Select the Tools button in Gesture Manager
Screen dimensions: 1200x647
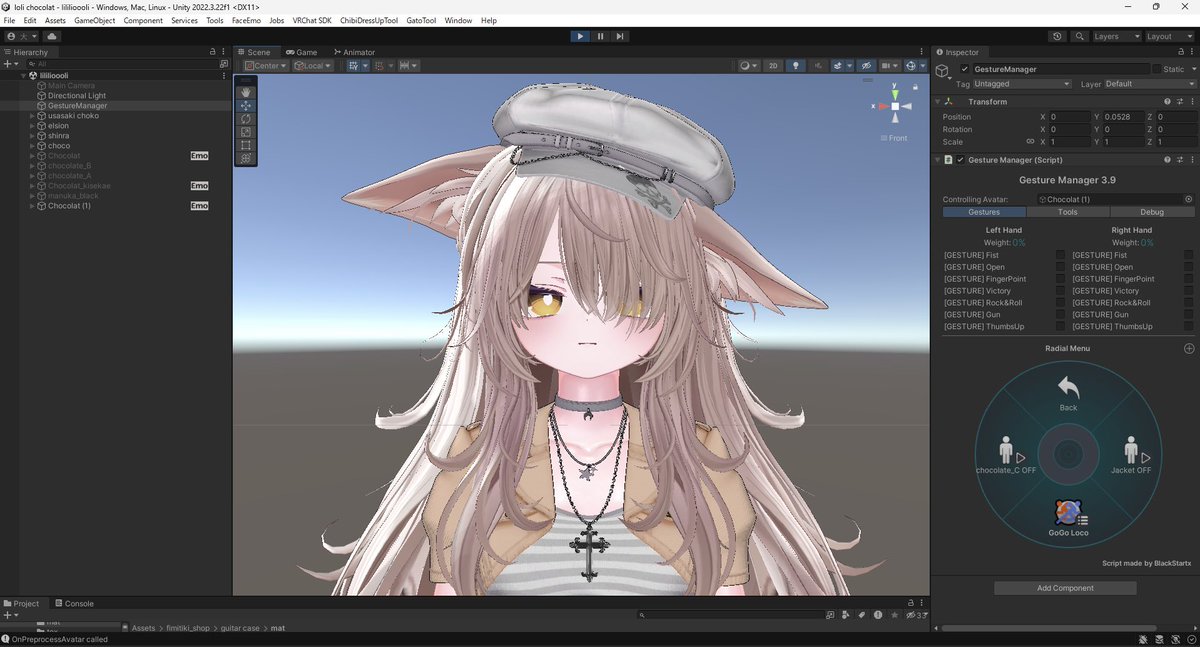tap(1068, 212)
